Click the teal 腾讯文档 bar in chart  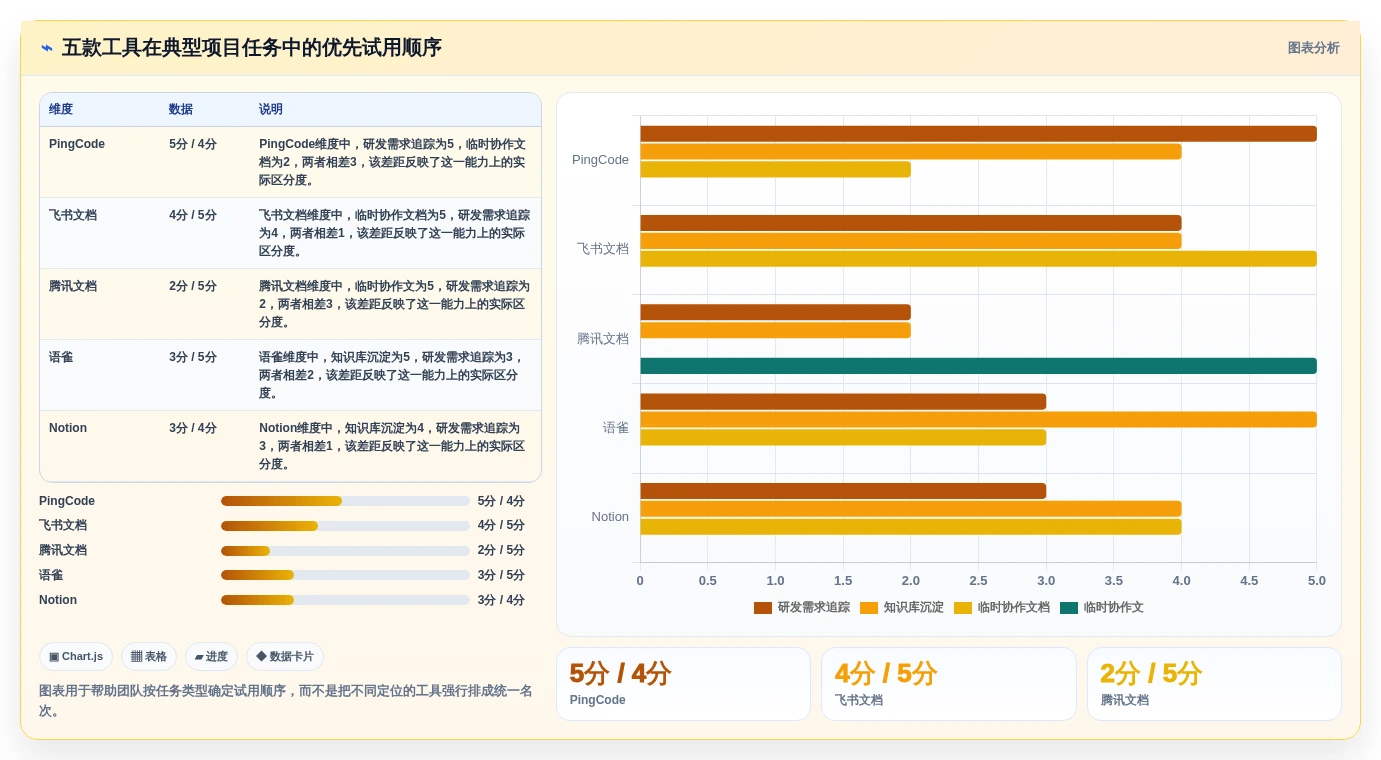pos(978,366)
